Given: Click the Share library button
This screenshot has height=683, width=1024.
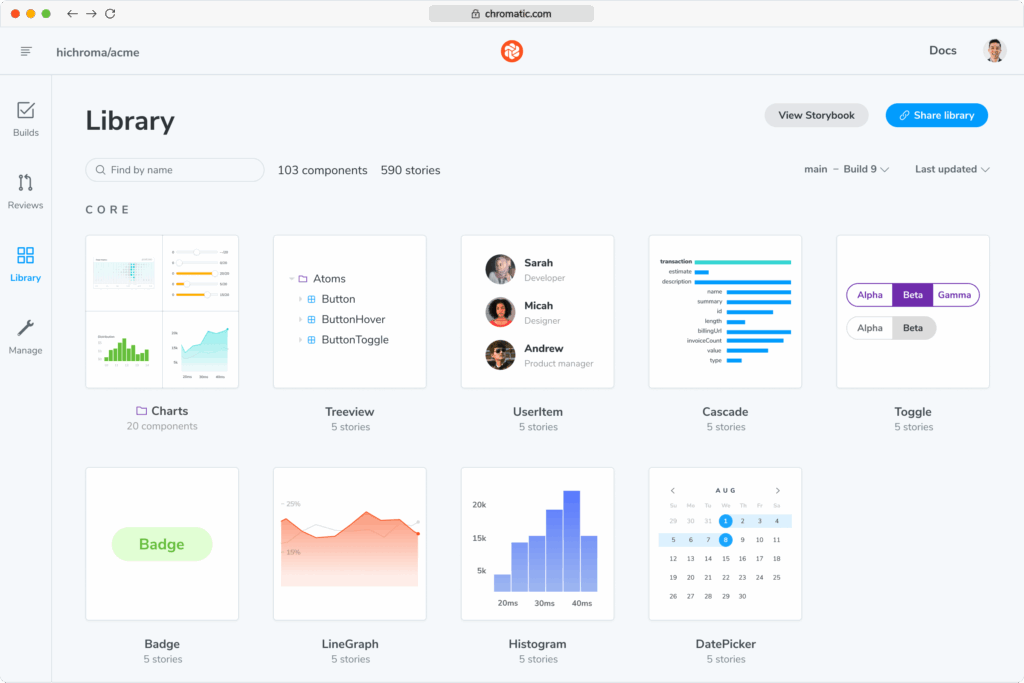Looking at the screenshot, I should [x=936, y=116].
